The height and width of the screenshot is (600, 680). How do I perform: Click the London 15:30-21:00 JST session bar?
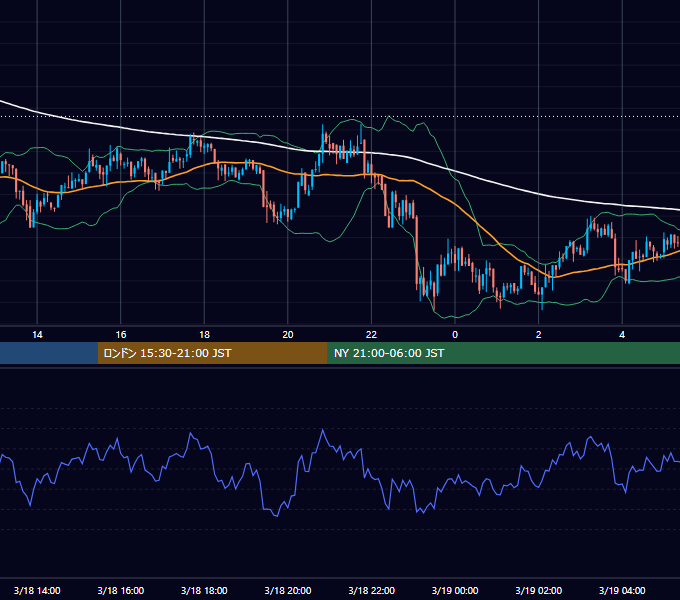click(x=212, y=353)
